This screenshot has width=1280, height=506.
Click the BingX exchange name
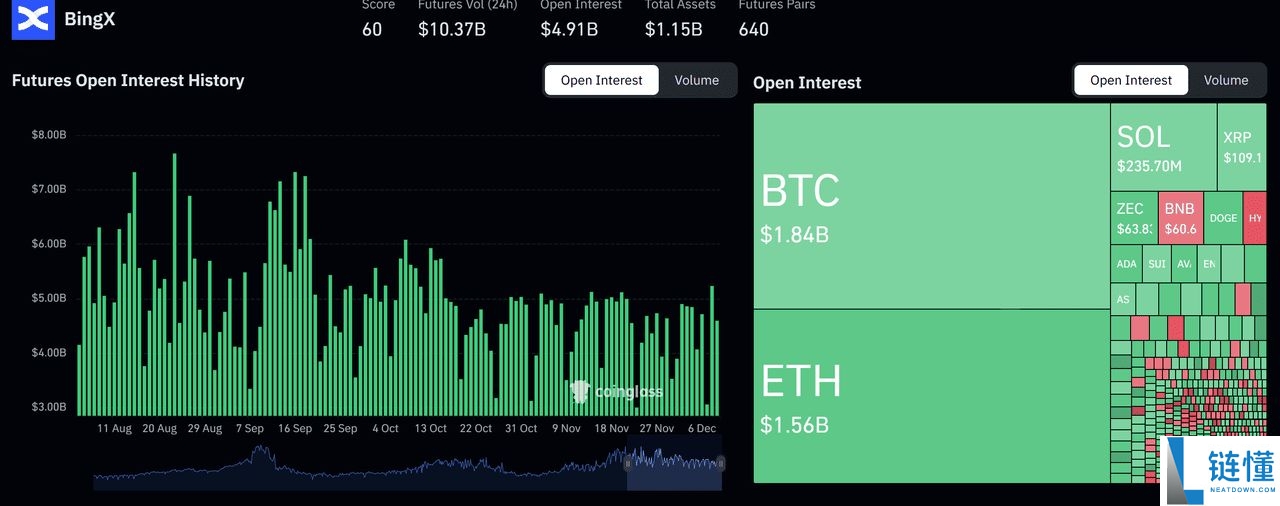(x=89, y=18)
